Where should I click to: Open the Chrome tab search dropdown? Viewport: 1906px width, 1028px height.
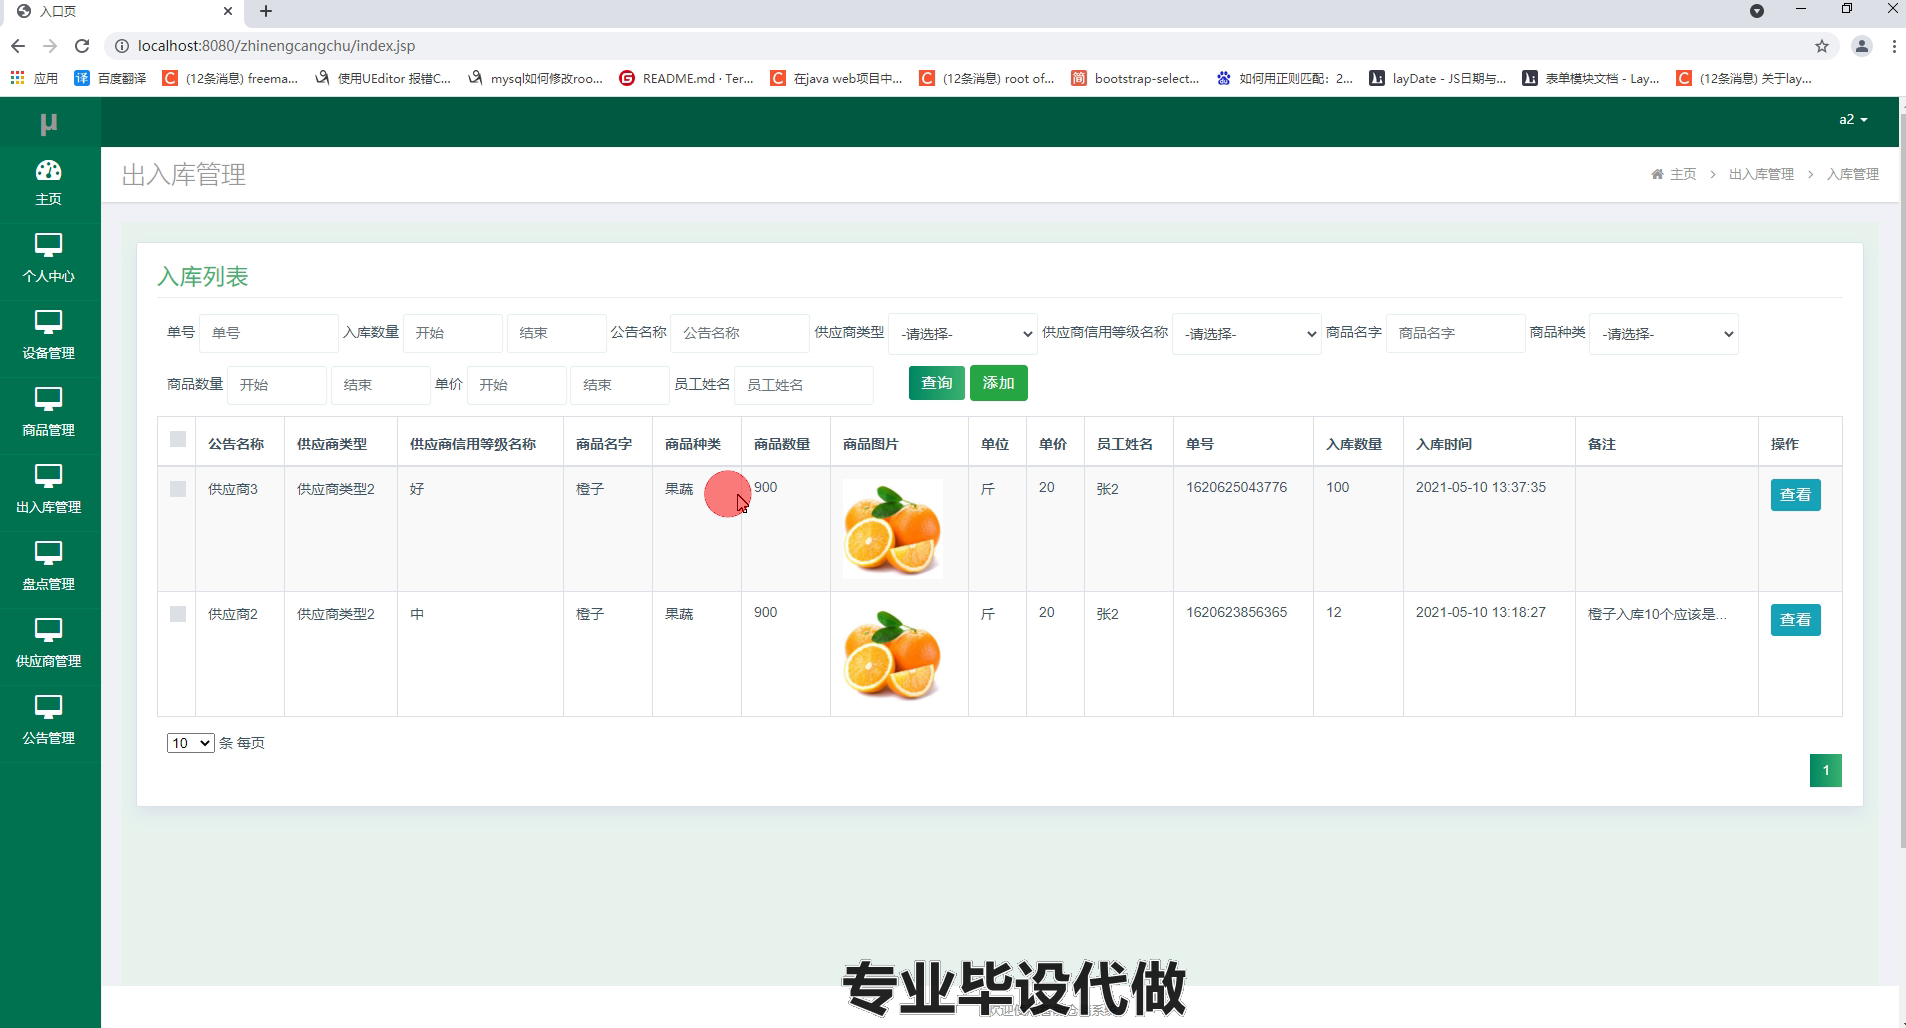tap(1757, 11)
